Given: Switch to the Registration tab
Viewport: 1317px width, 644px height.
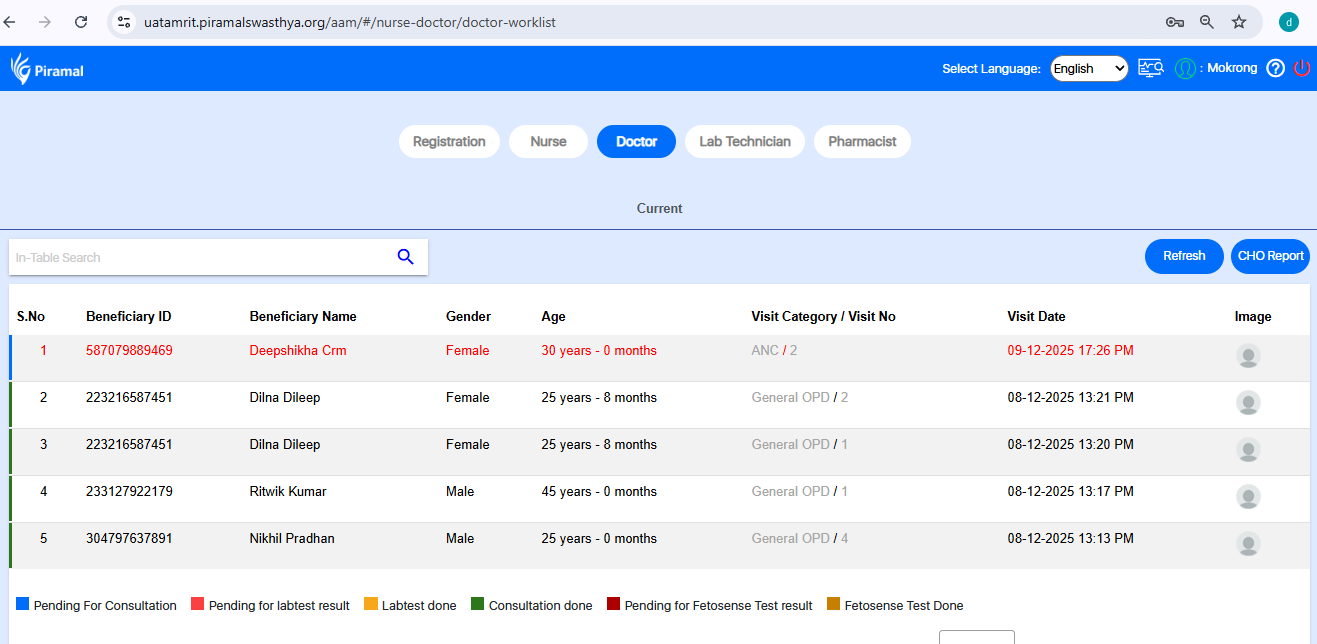Looking at the screenshot, I should tap(449, 142).
